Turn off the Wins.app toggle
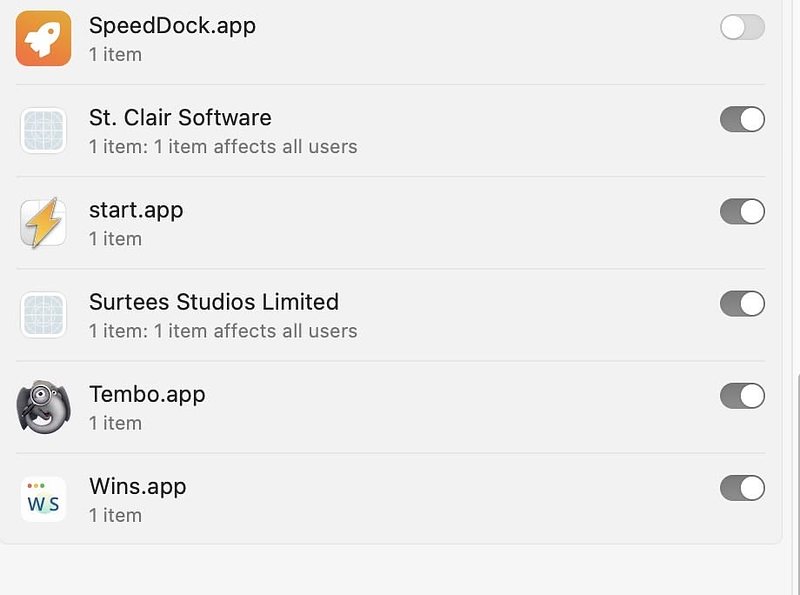The image size is (800, 595). [x=742, y=488]
